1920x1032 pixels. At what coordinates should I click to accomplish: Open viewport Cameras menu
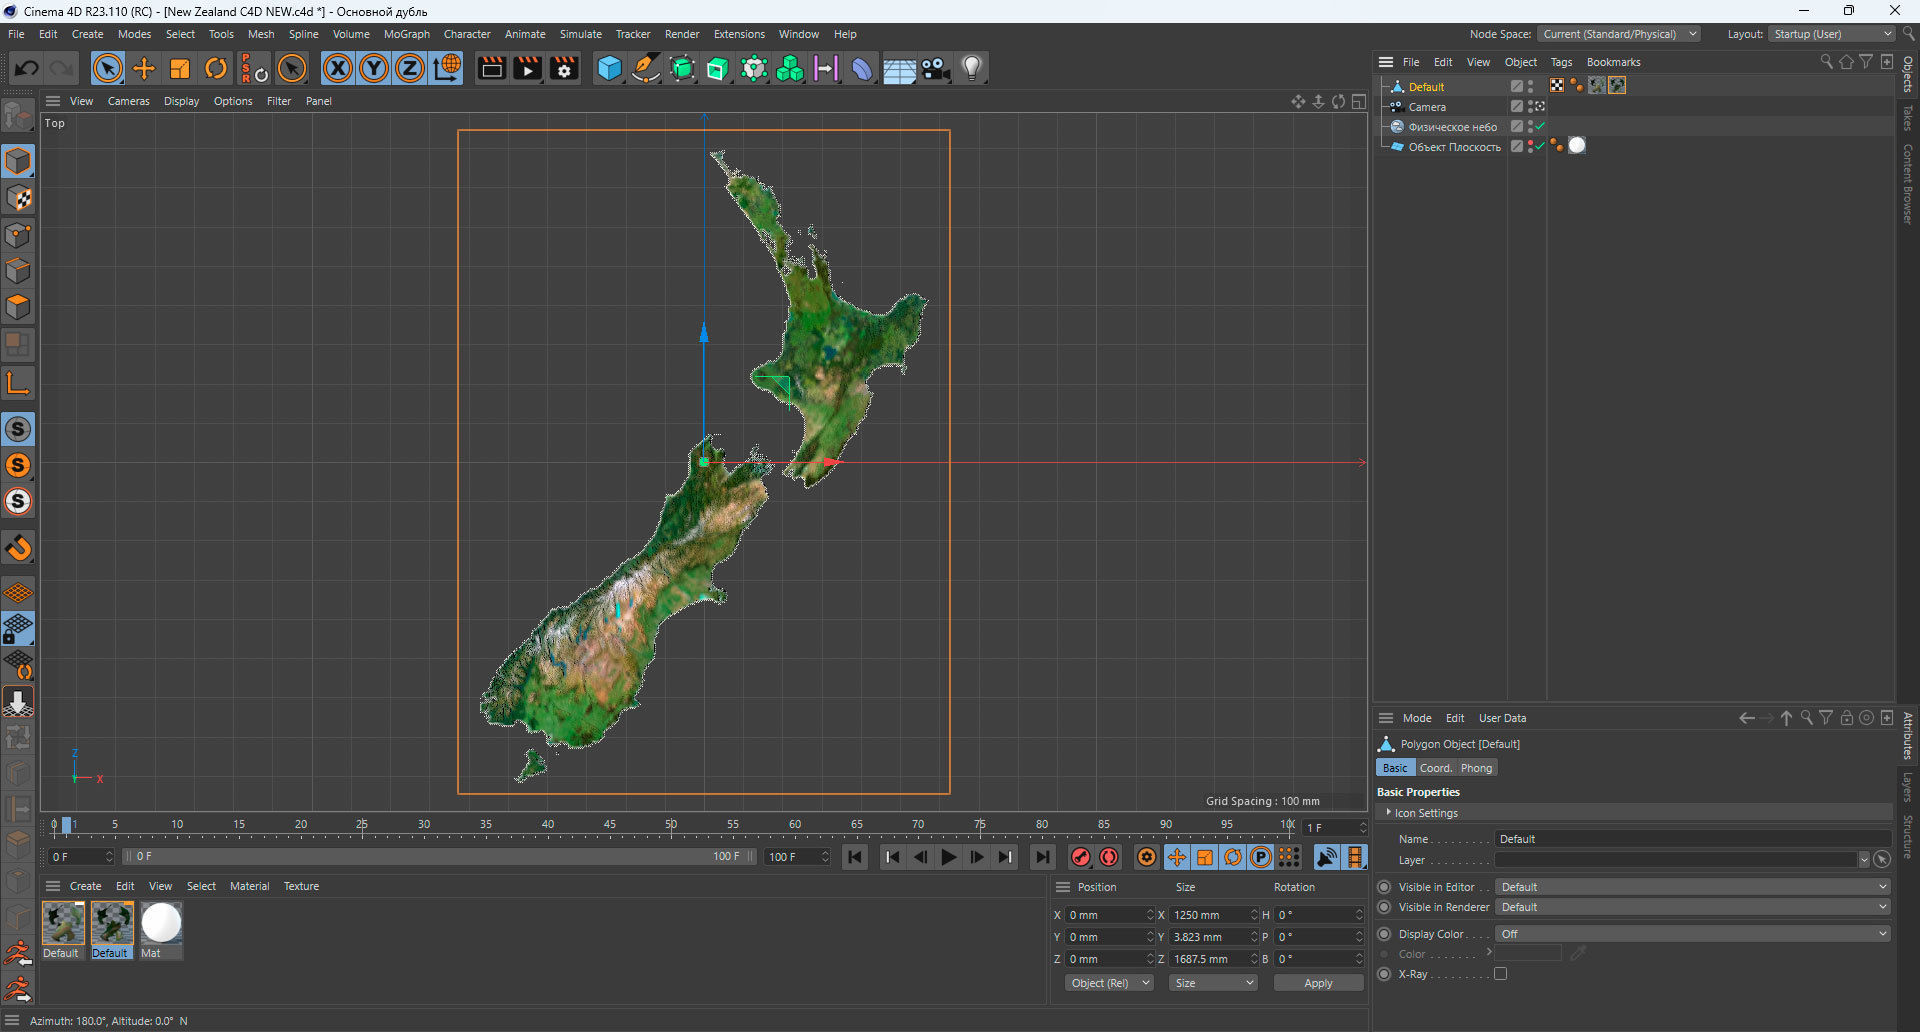pos(128,101)
